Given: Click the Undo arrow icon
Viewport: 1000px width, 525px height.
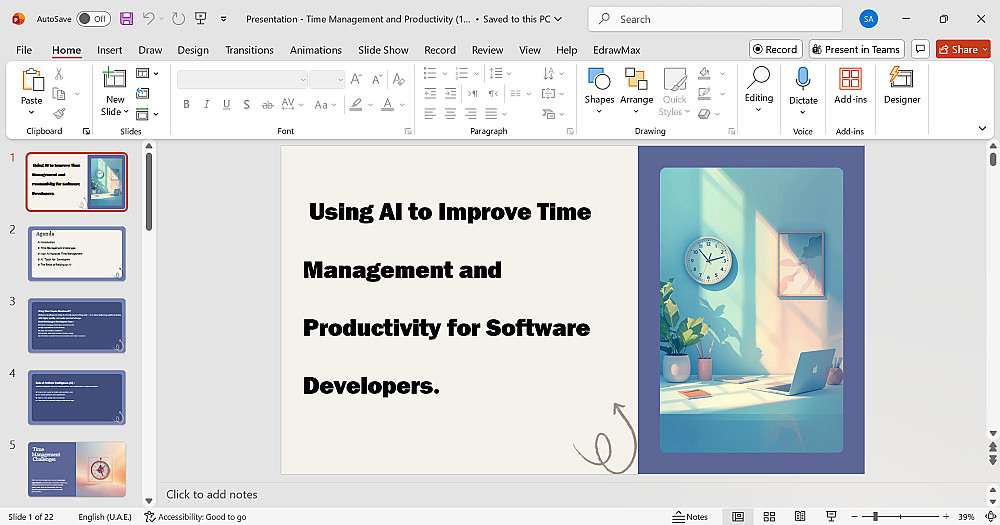Looking at the screenshot, I should coord(148,18).
